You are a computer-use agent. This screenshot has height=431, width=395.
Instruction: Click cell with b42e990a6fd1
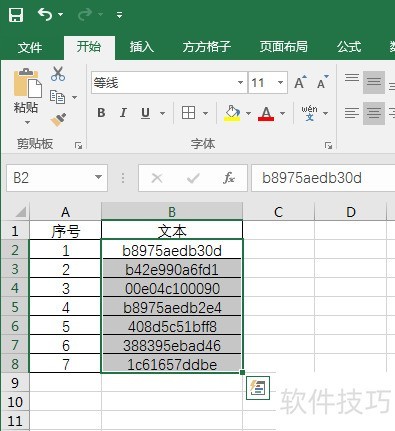pos(172,269)
